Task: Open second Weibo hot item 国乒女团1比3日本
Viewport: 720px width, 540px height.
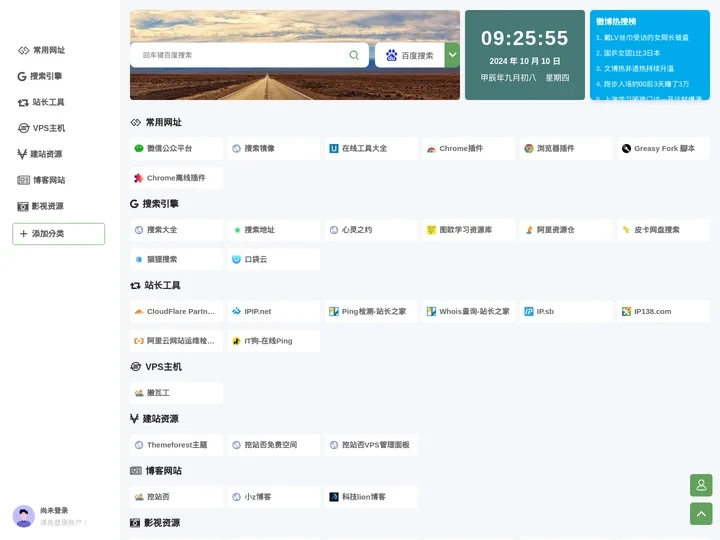Action: click(628, 53)
